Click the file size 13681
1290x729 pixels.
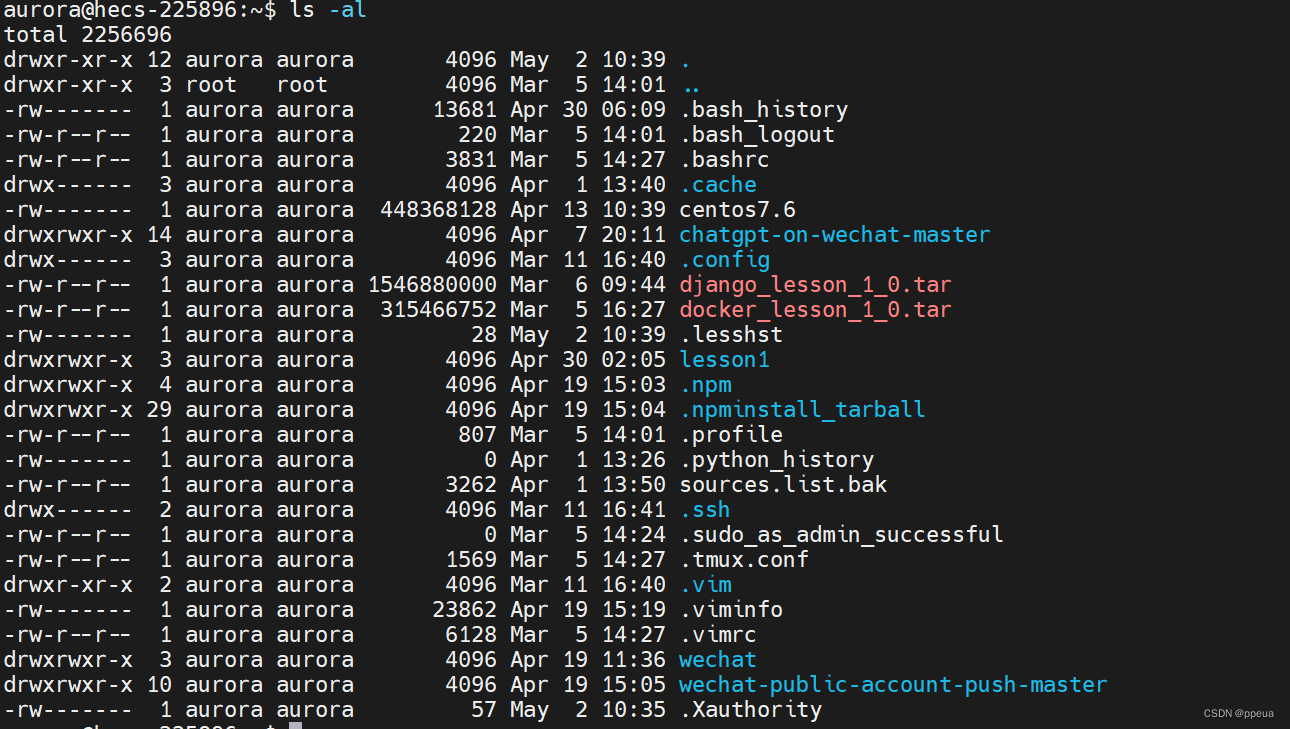pos(464,110)
